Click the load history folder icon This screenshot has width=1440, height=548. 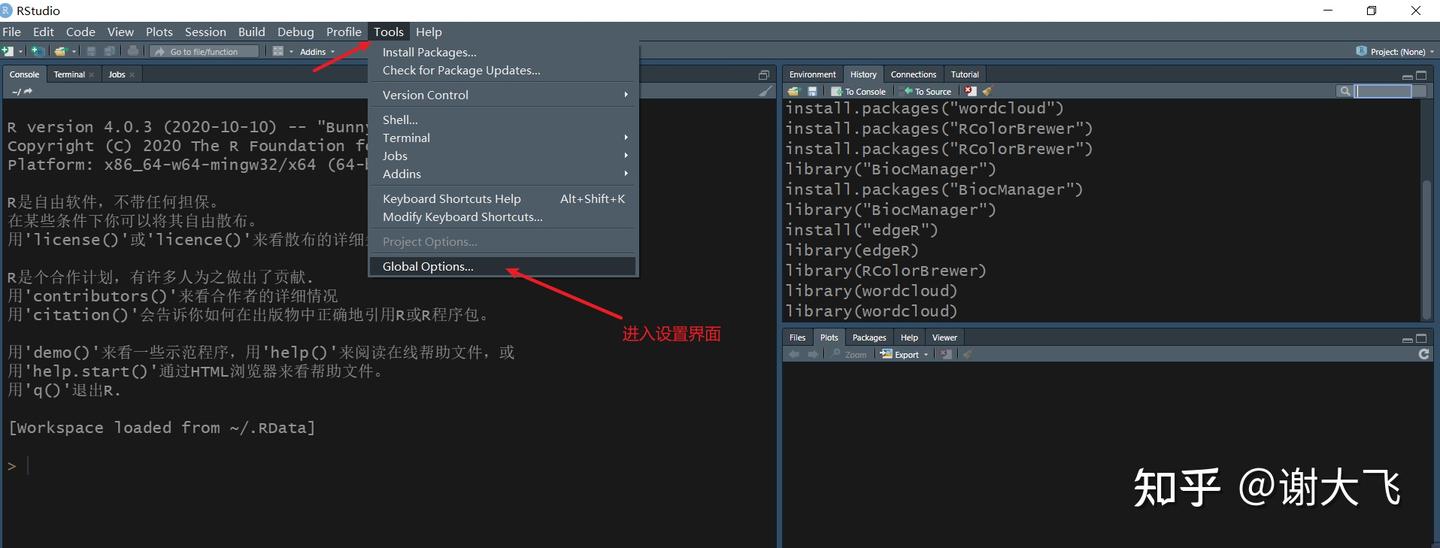pos(793,91)
